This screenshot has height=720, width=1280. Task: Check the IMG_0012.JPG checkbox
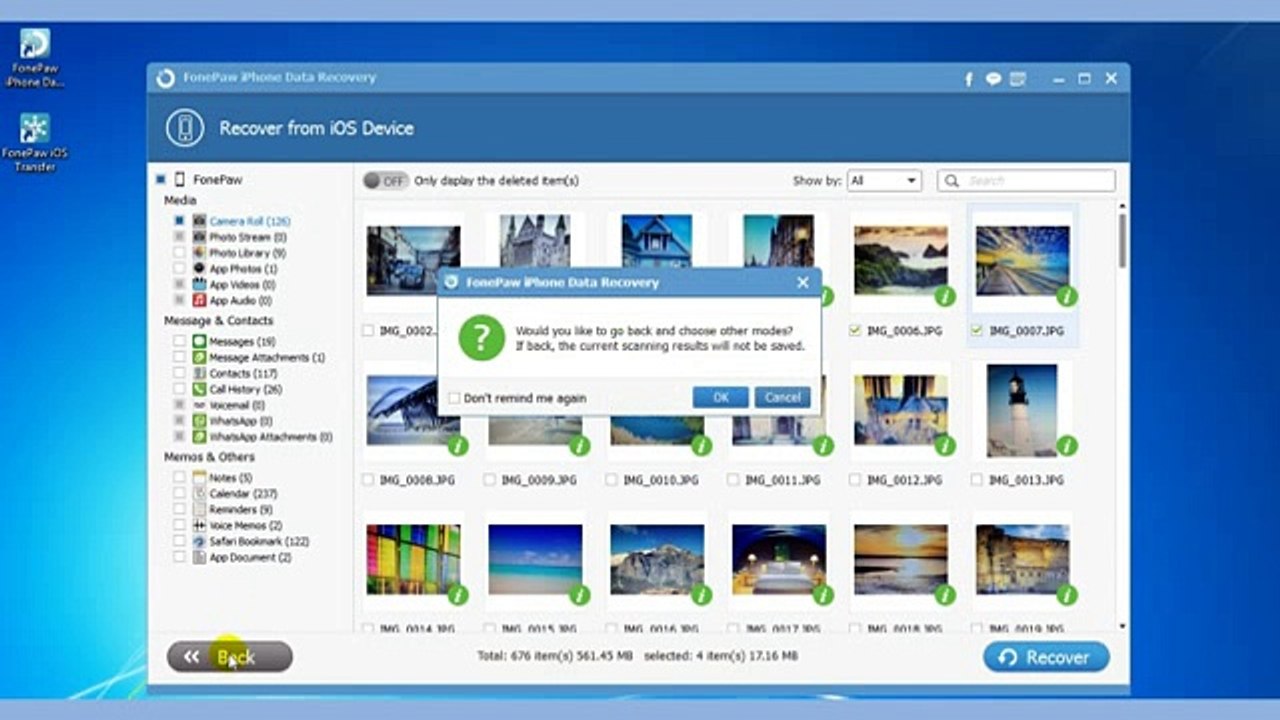click(856, 480)
